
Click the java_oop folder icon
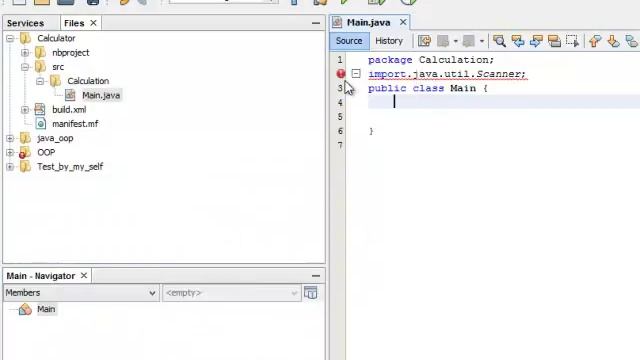[x=25, y=138]
